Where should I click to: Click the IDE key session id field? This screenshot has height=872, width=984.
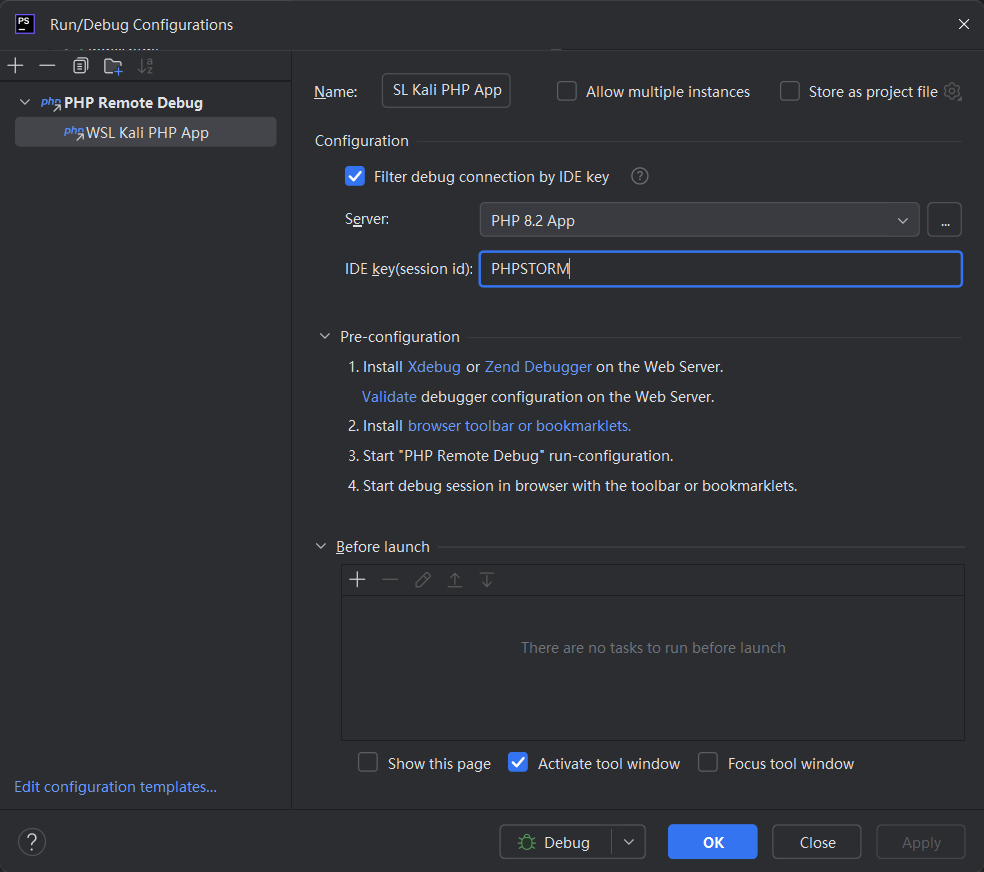pos(720,269)
